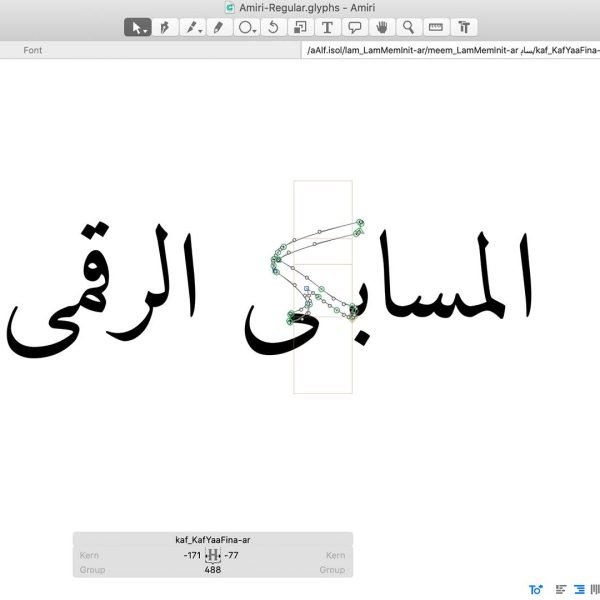Select the Pencil tool

coord(219,27)
